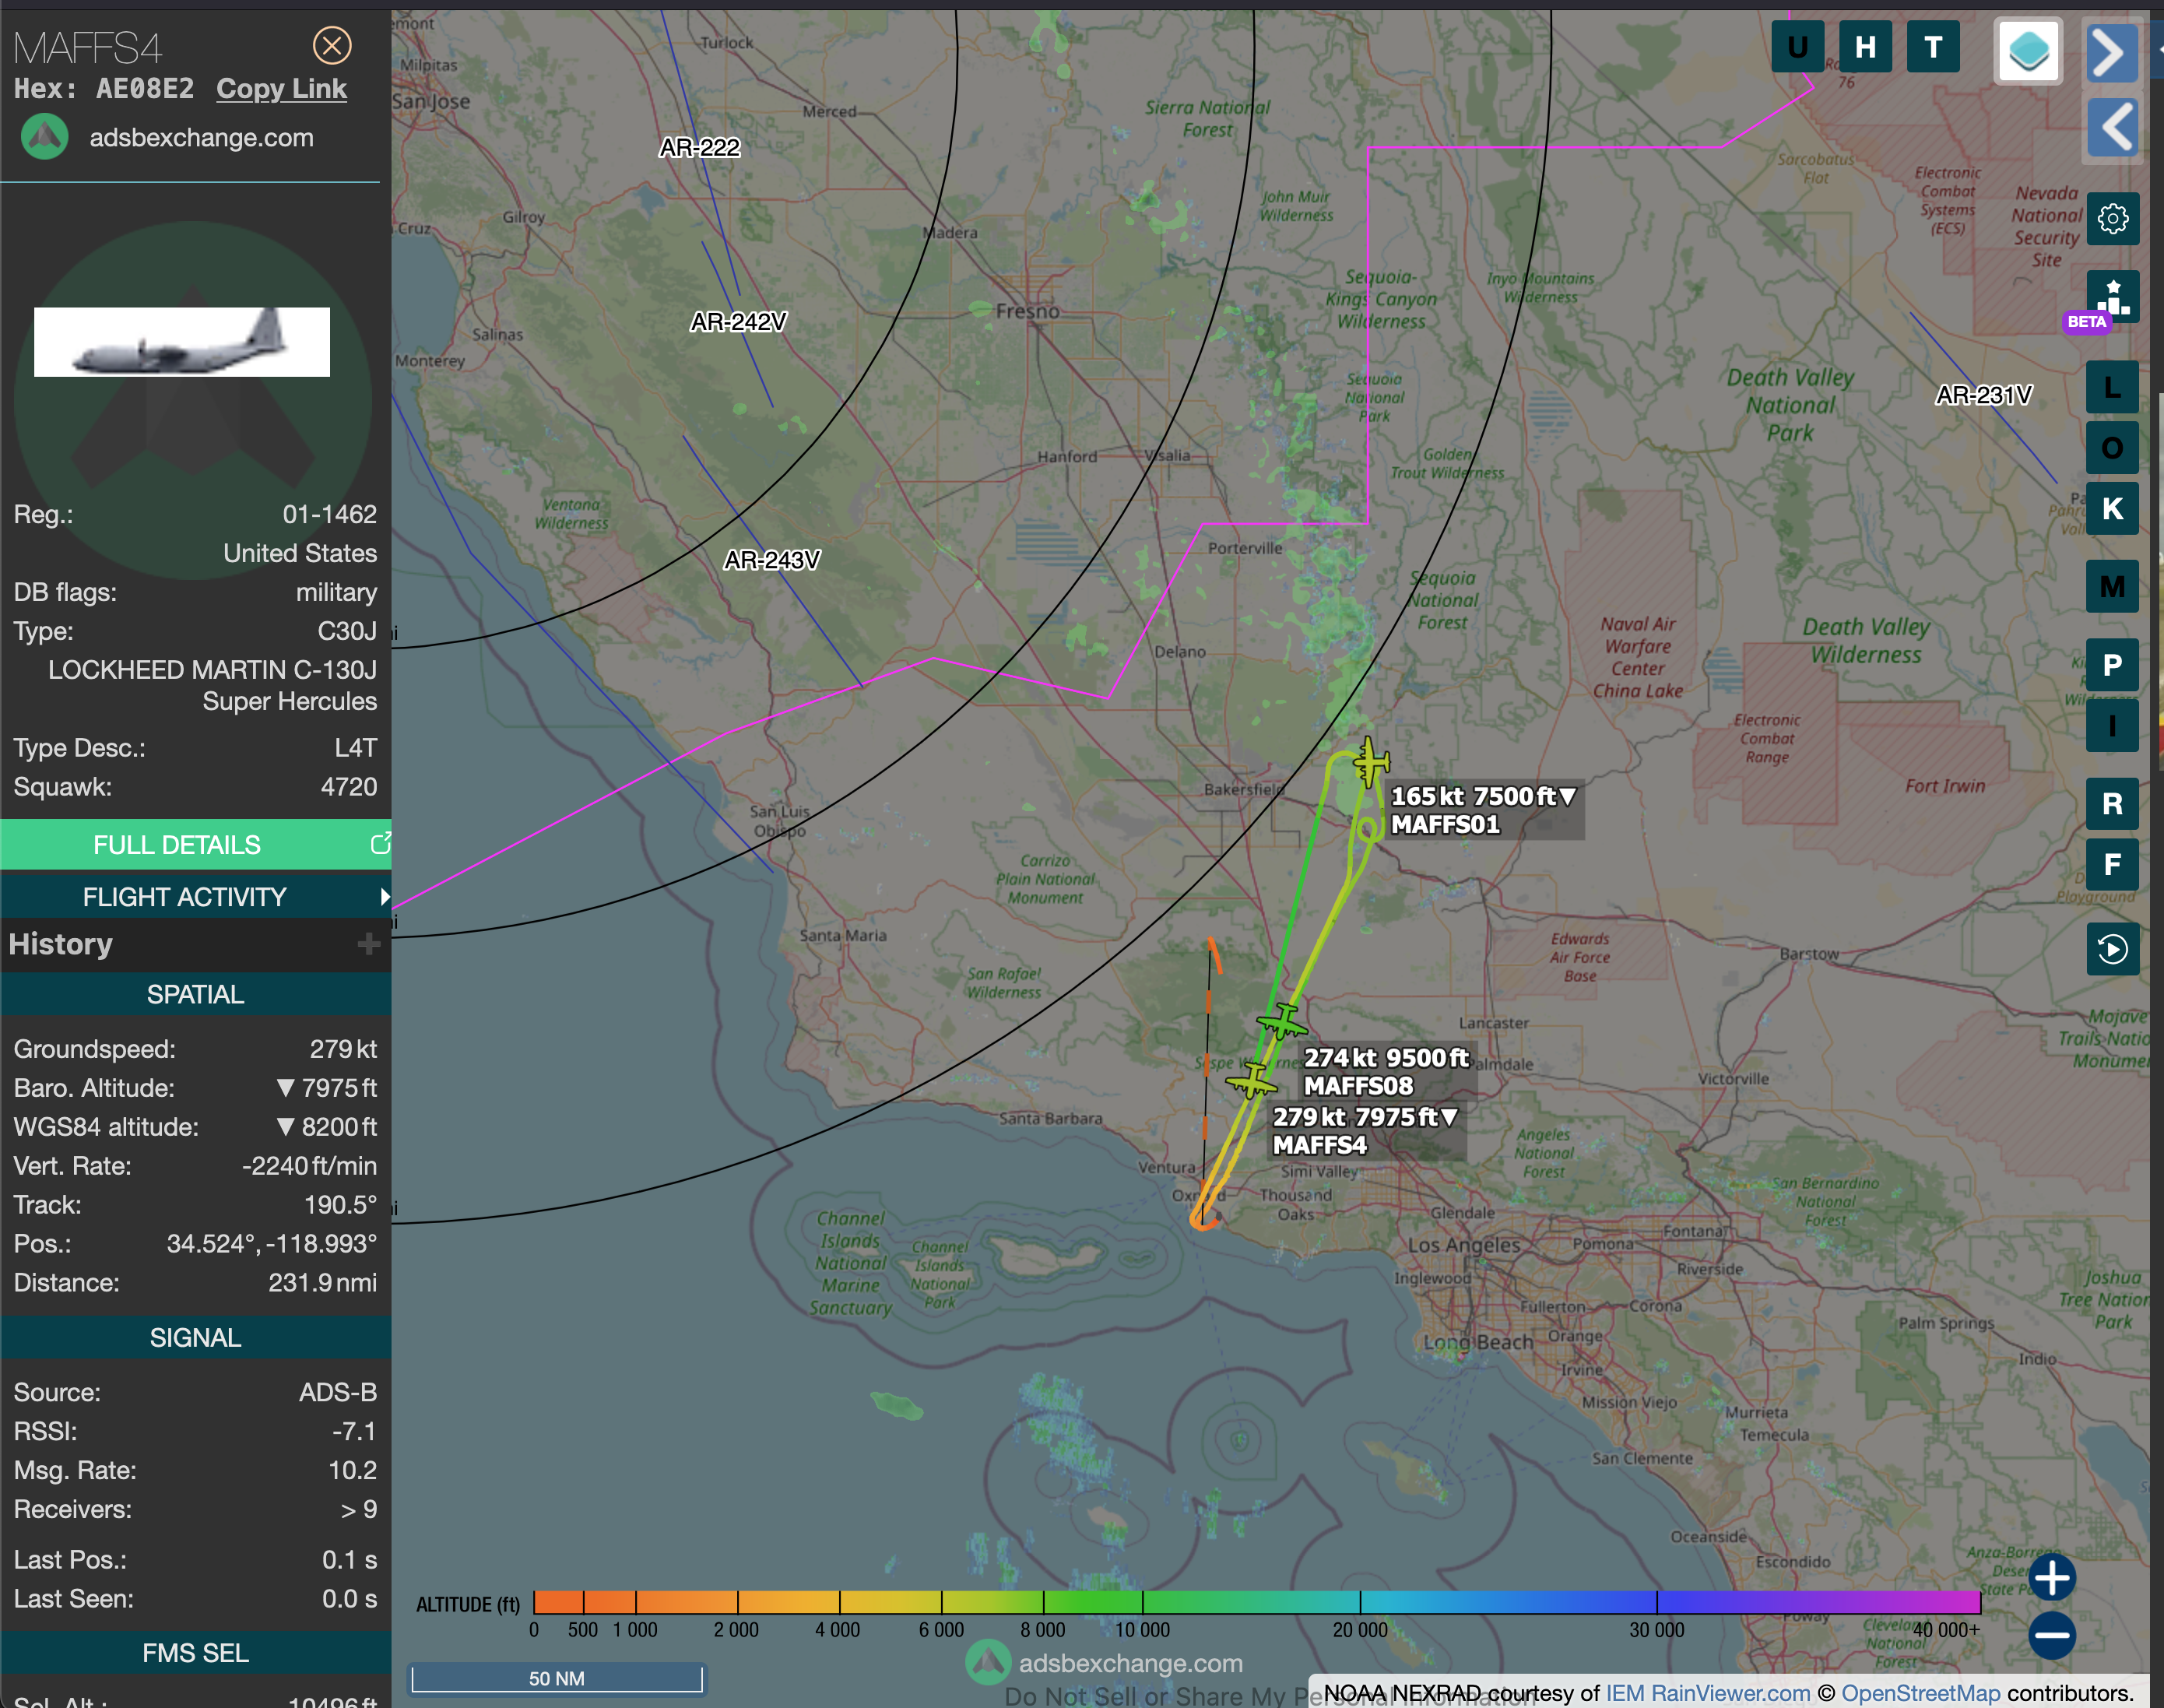Toggle the M map button
2164x1708 pixels.
2113,586
